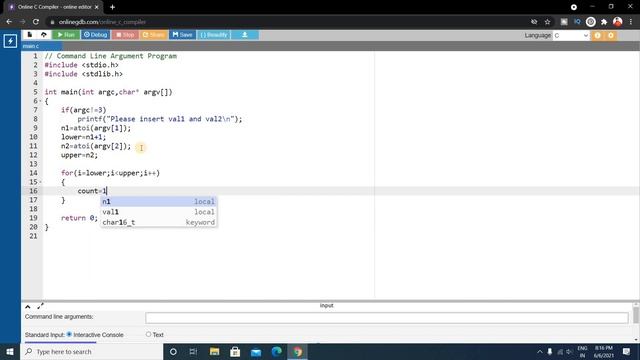Go back in browser history
The image size is (640, 360).
[x=9, y=22]
